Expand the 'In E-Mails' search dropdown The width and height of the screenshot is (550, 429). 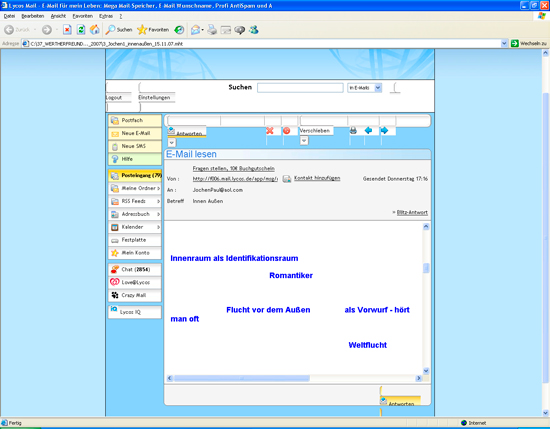378,88
